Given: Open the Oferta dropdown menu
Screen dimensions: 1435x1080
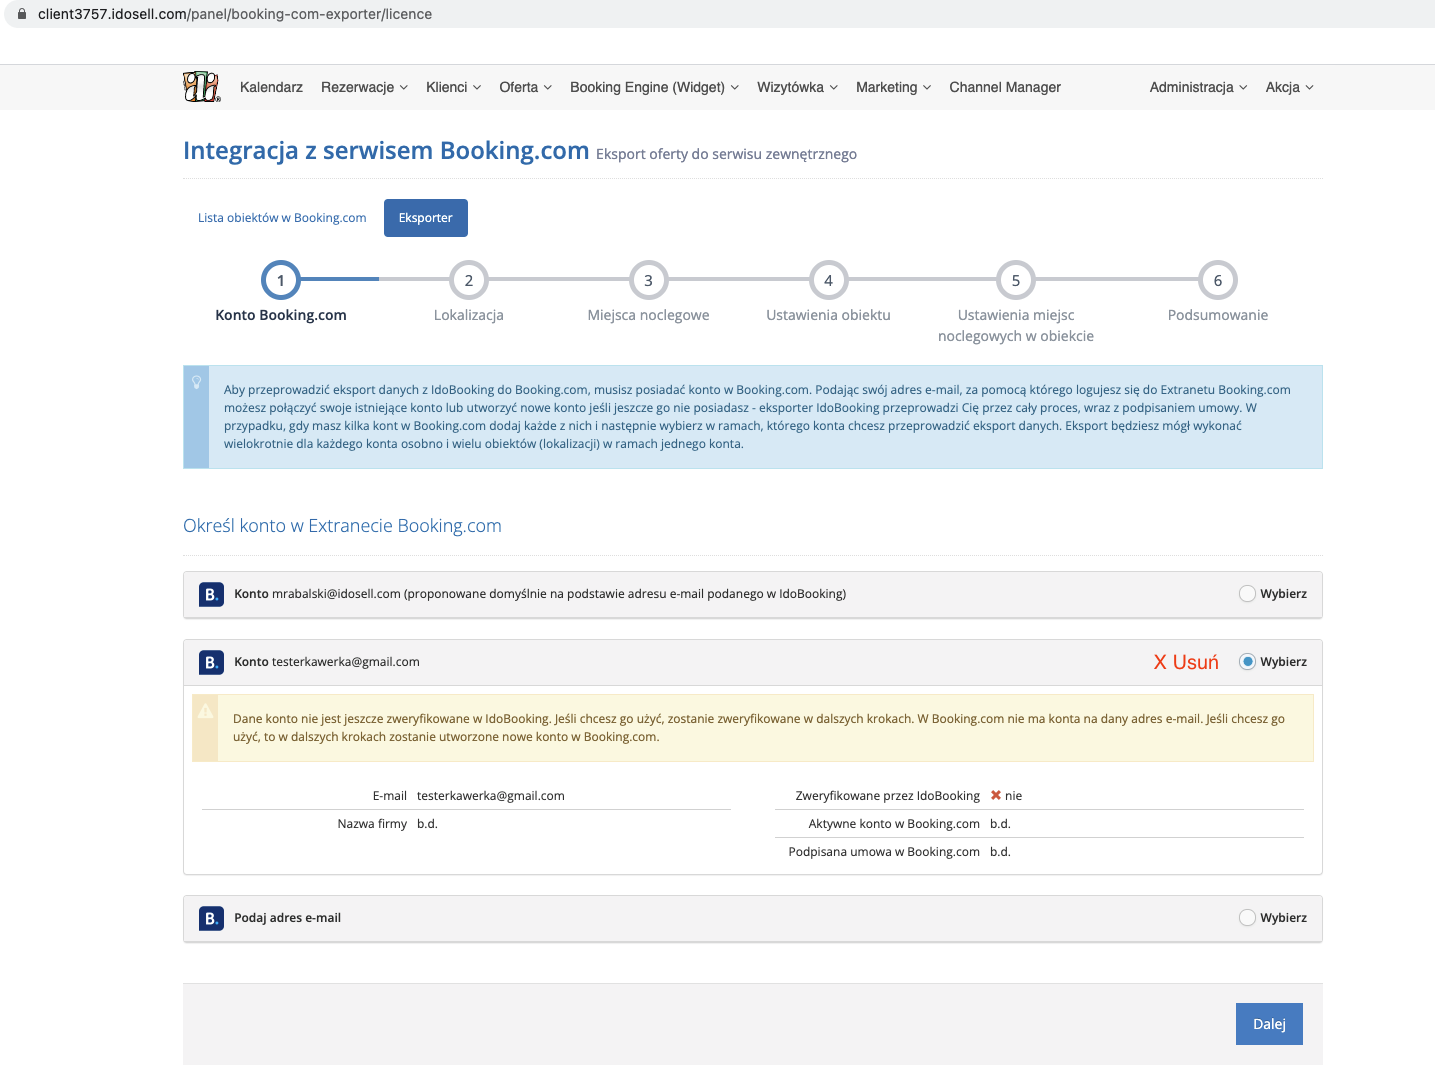Looking at the screenshot, I should point(525,87).
